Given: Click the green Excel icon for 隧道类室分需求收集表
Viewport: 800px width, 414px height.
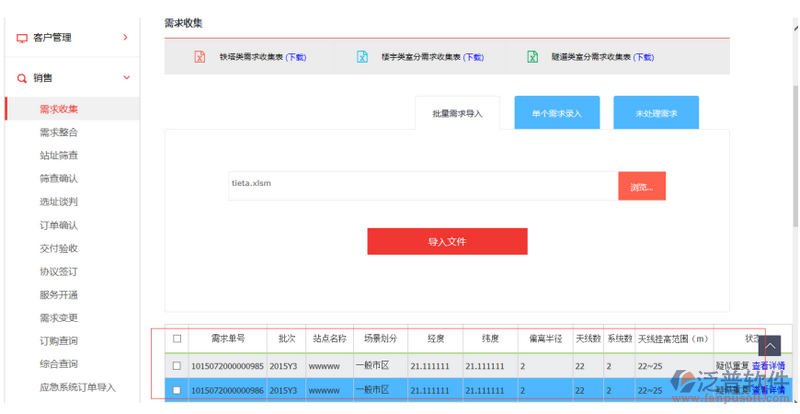Looking at the screenshot, I should [x=532, y=57].
